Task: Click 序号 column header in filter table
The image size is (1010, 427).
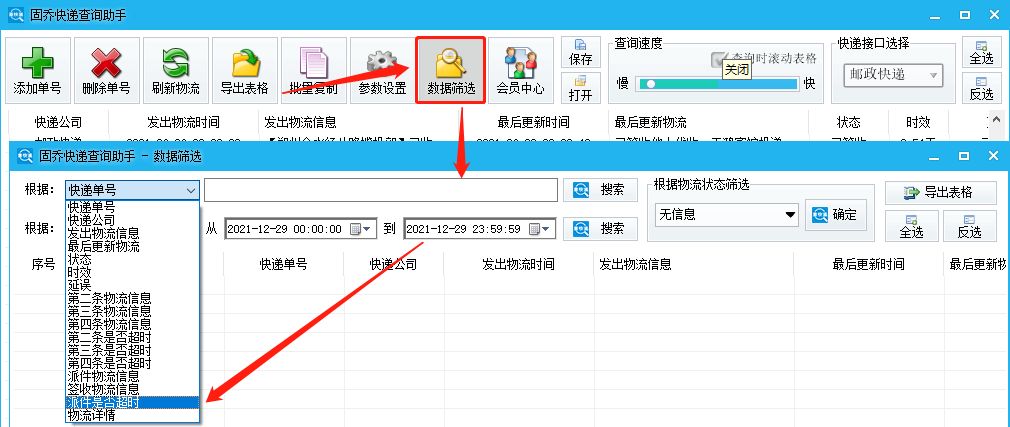Action: coord(44,264)
